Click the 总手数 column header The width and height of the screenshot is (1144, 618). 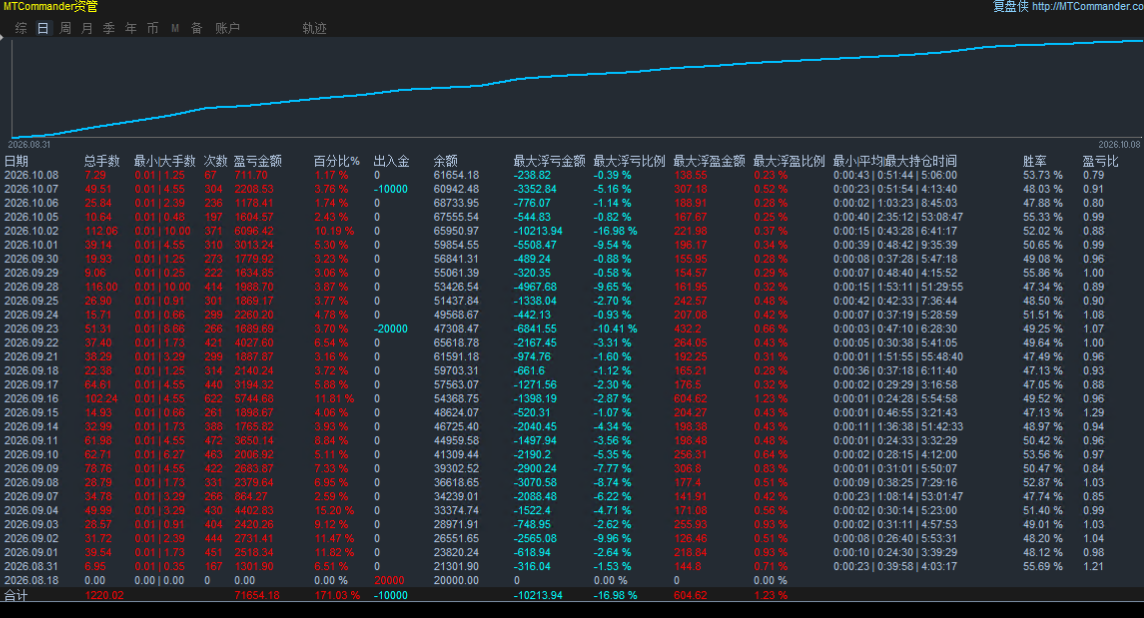click(101, 161)
